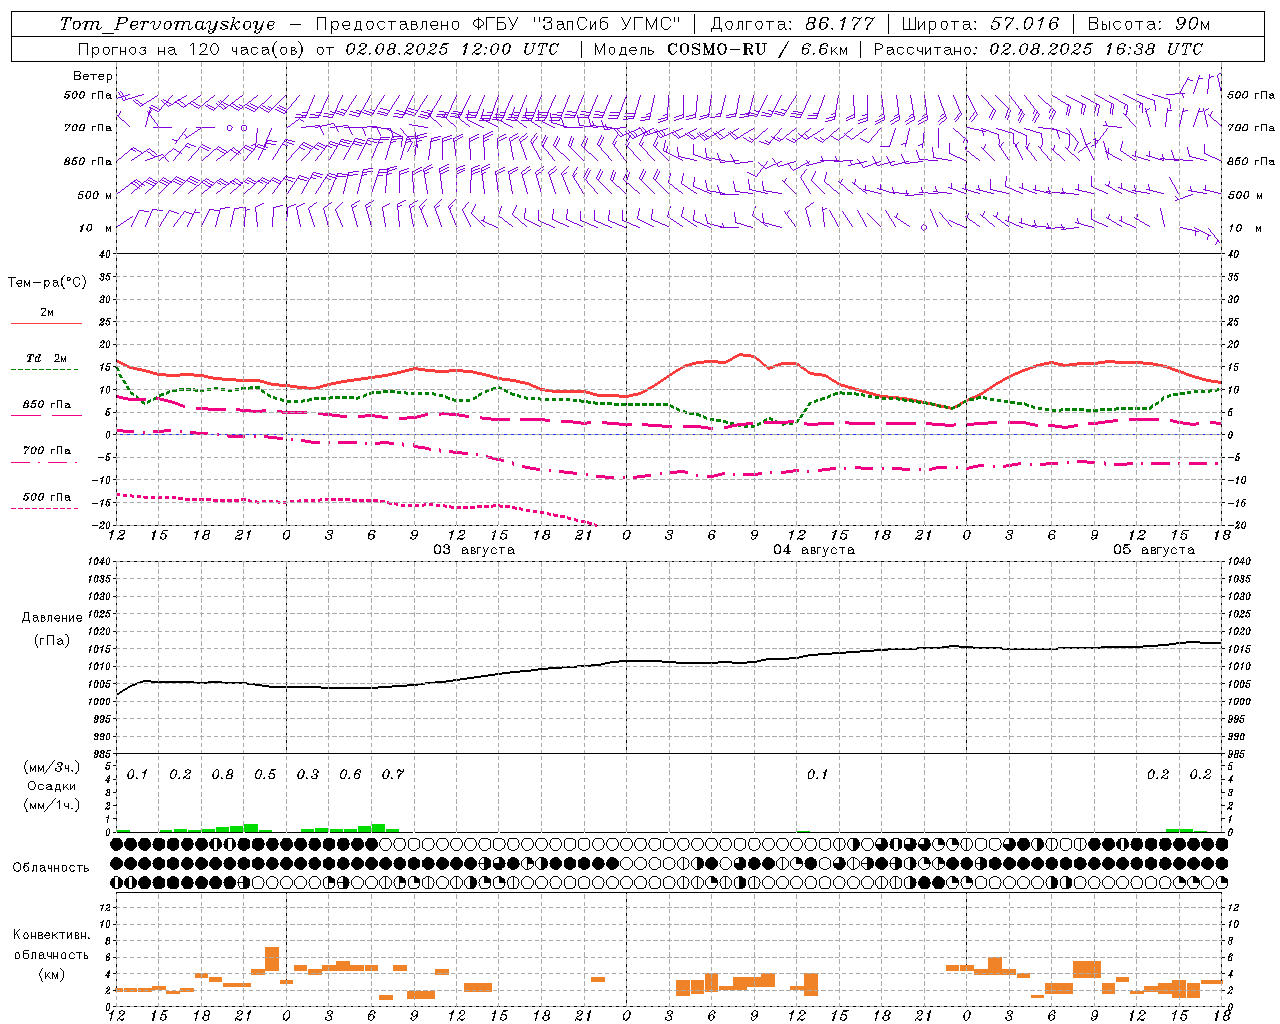
Task: Click the black pressure curve
Action: pyautogui.click(x=670, y=661)
